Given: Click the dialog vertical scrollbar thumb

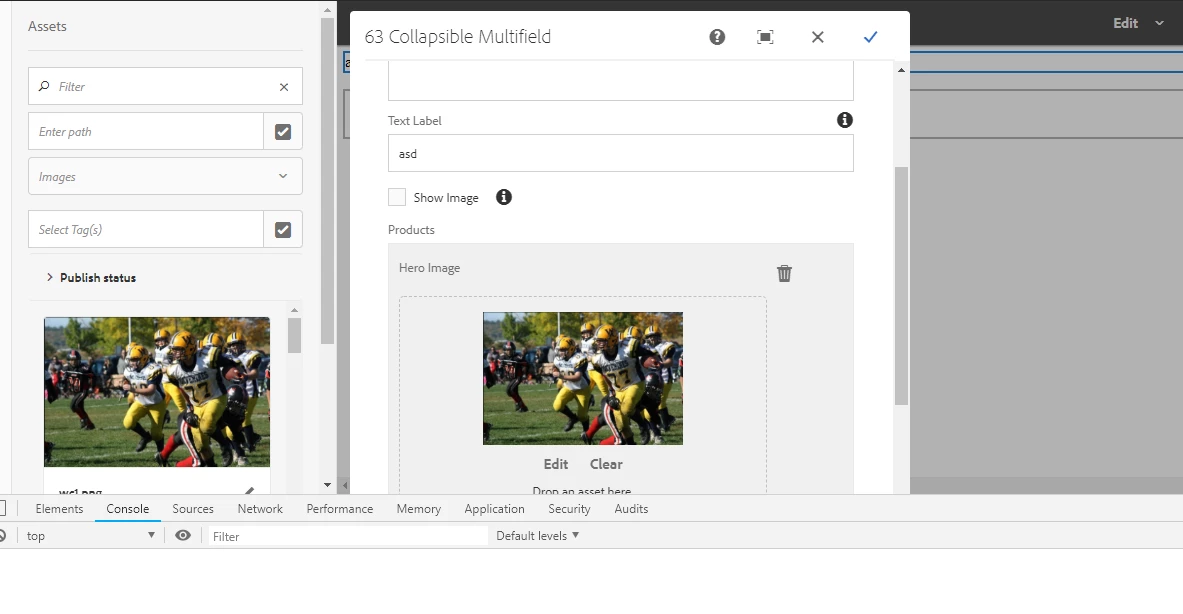Looking at the screenshot, I should (x=901, y=285).
